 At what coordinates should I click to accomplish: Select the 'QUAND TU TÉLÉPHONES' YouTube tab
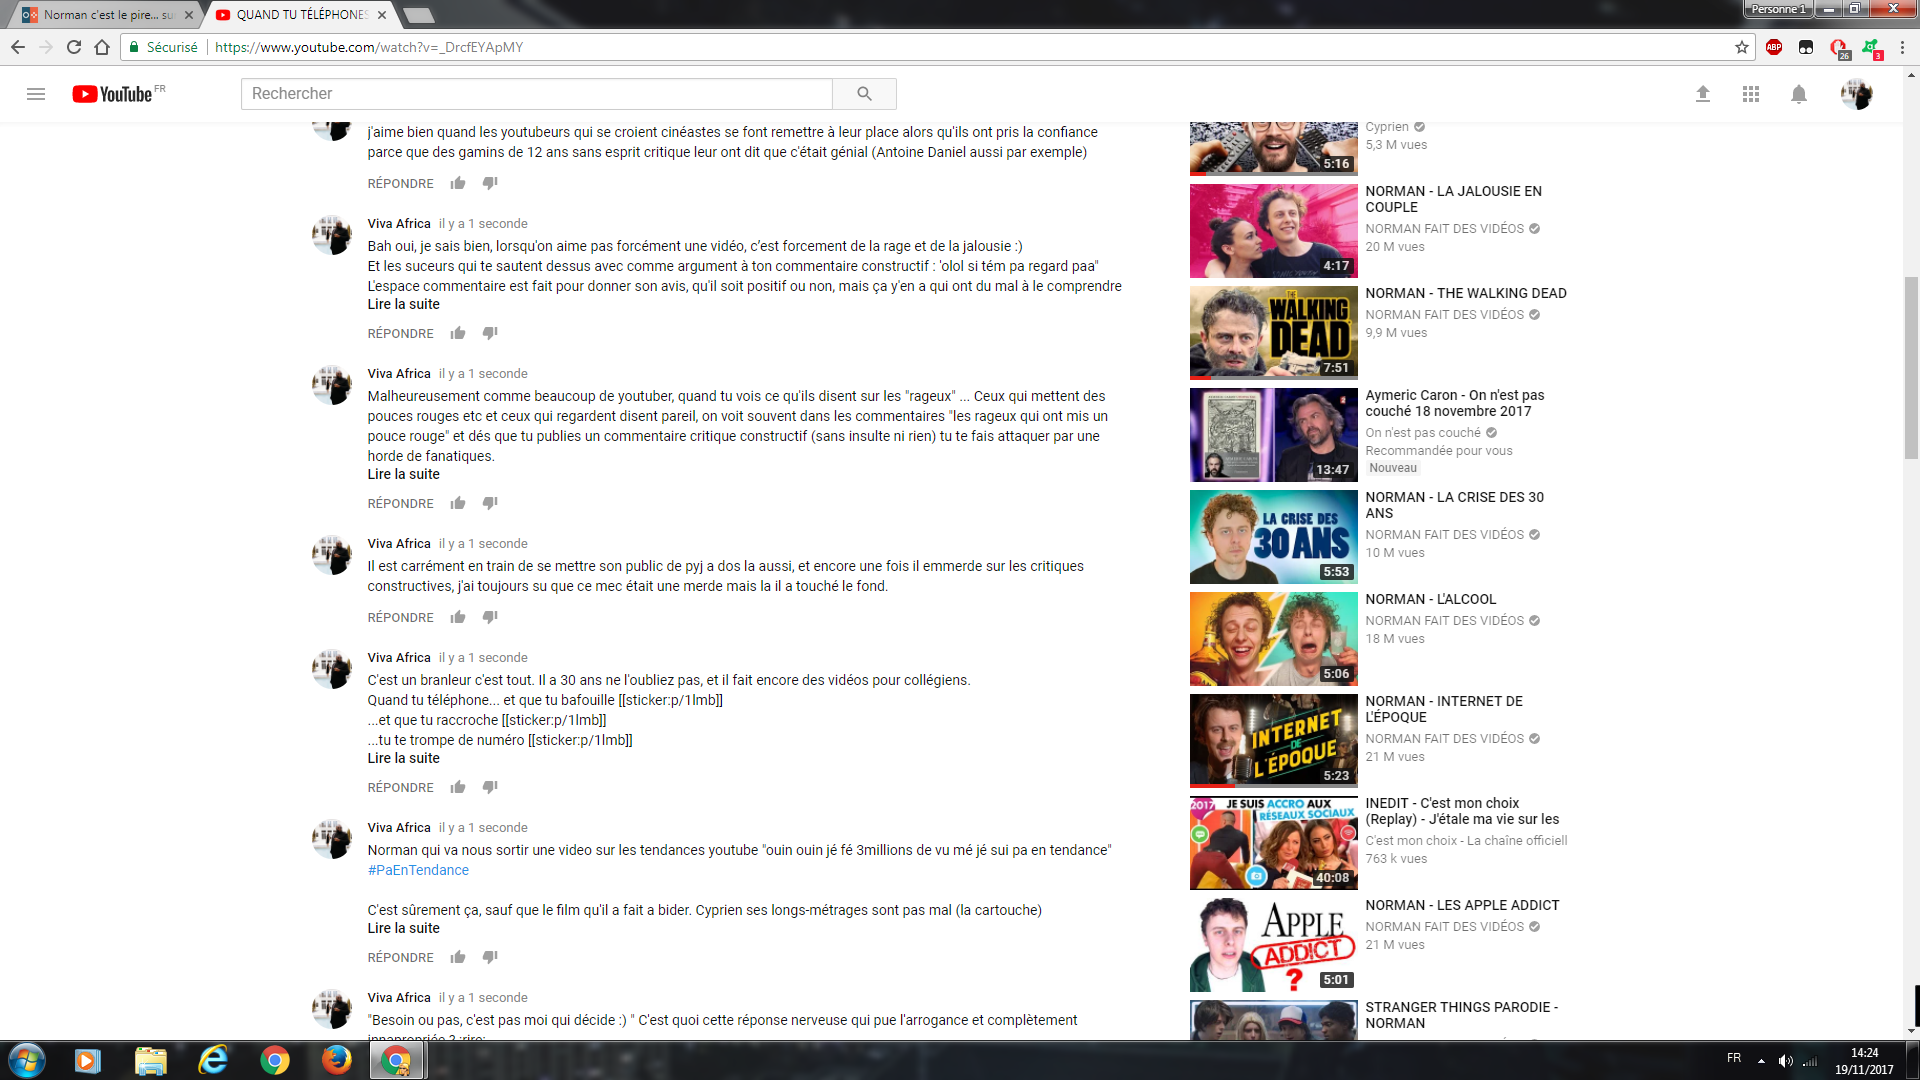point(300,15)
